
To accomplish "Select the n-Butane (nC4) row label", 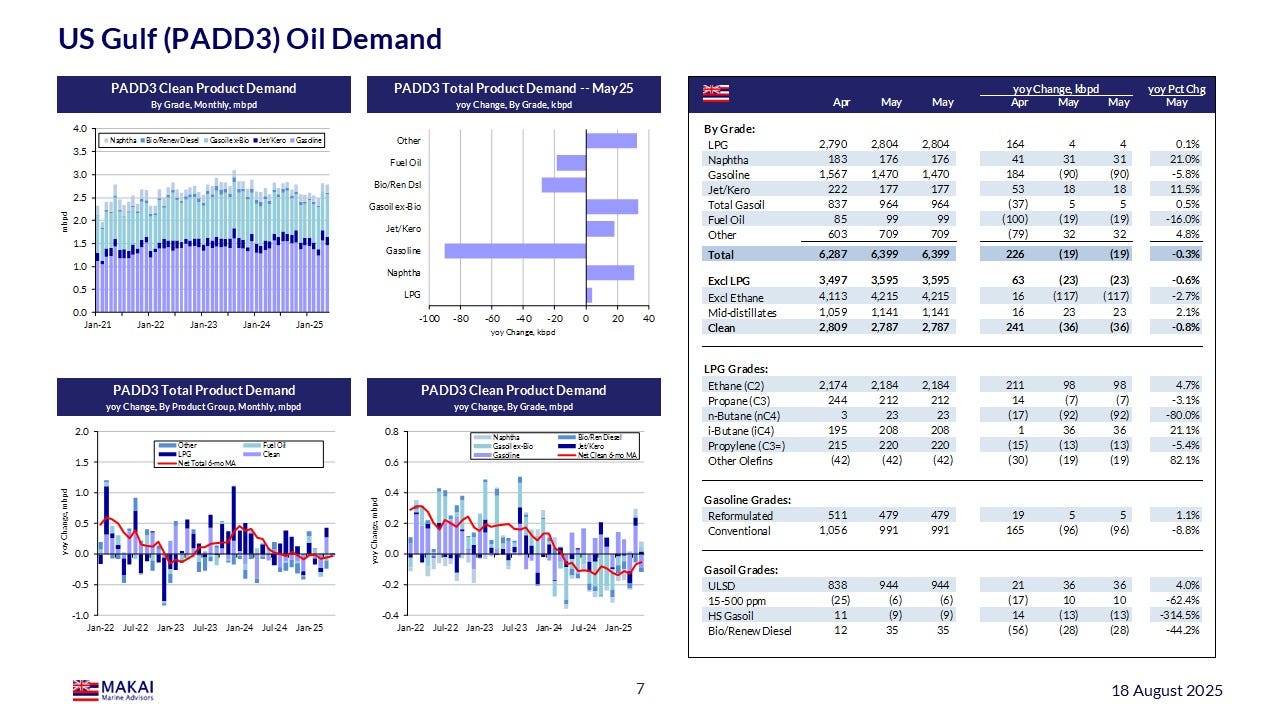I will [x=746, y=416].
